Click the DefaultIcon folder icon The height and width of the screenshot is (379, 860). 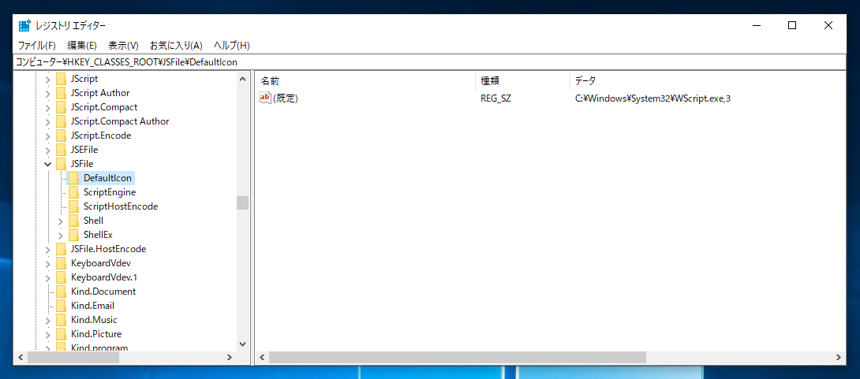pyautogui.click(x=74, y=178)
